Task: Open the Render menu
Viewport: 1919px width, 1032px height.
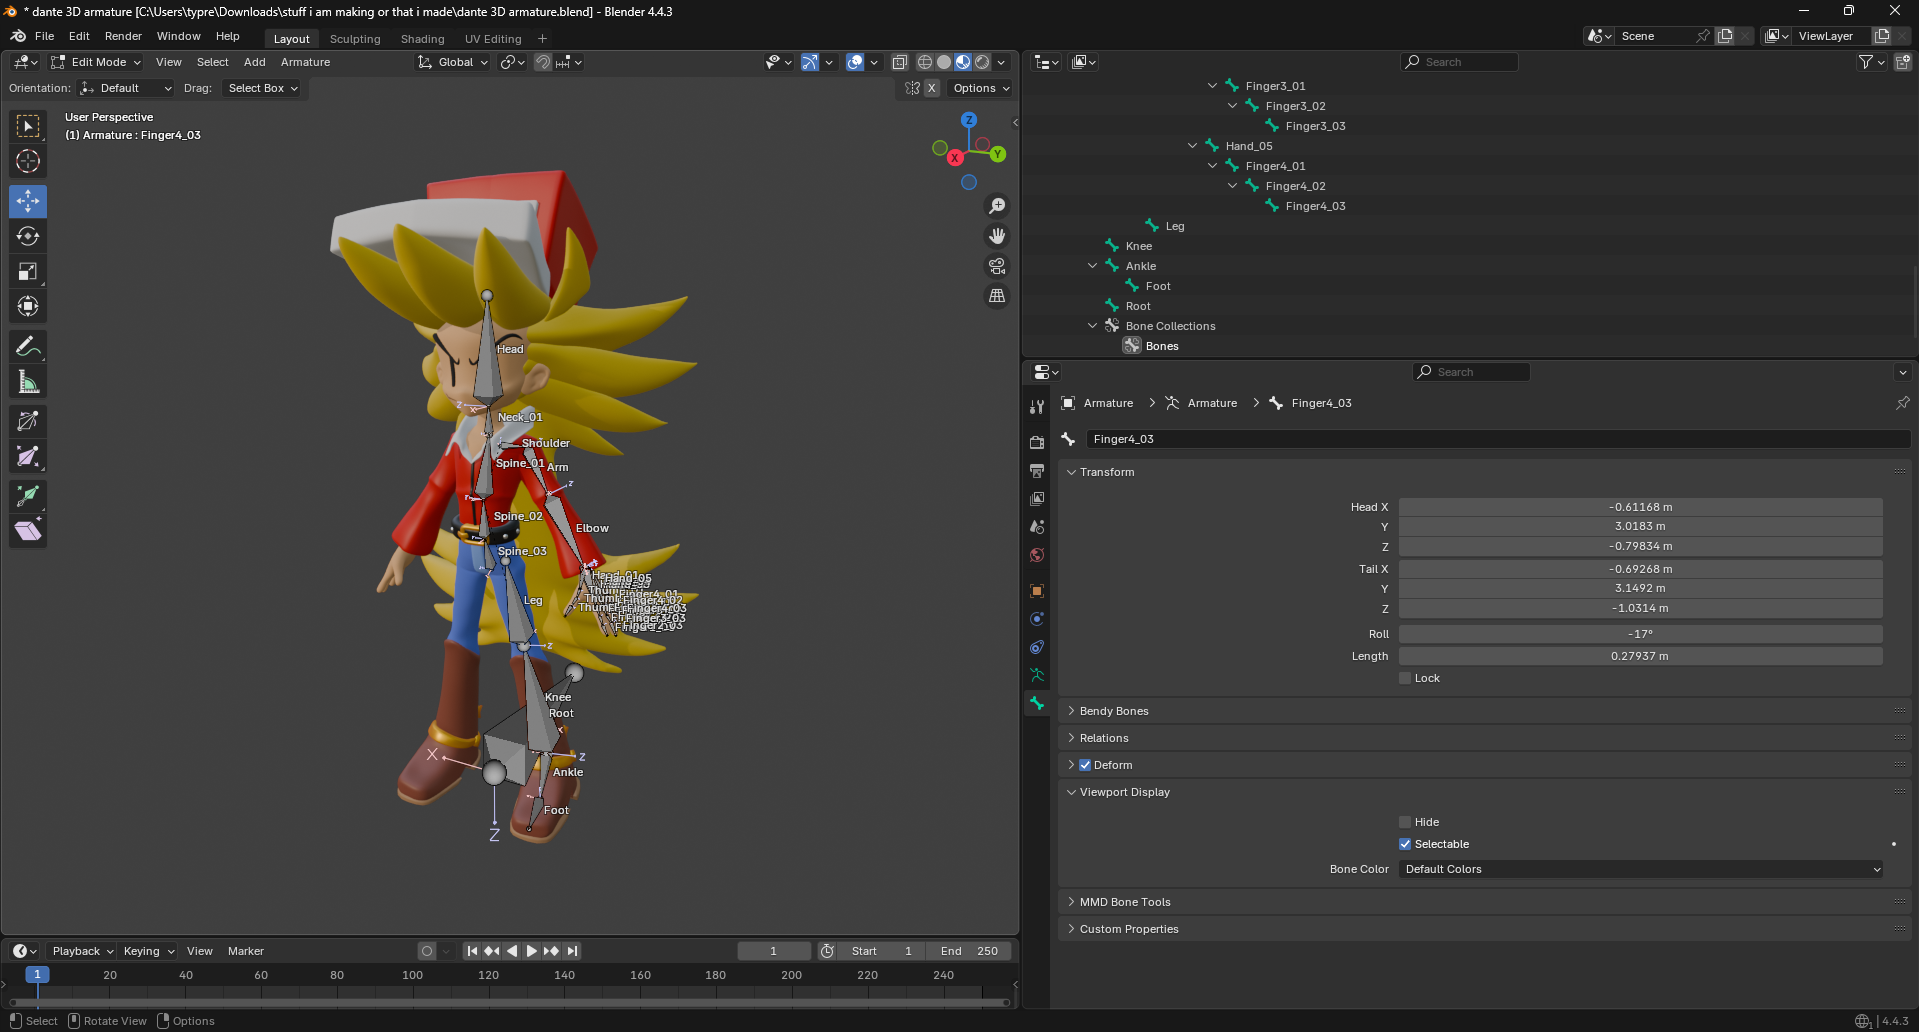Action: coord(123,36)
